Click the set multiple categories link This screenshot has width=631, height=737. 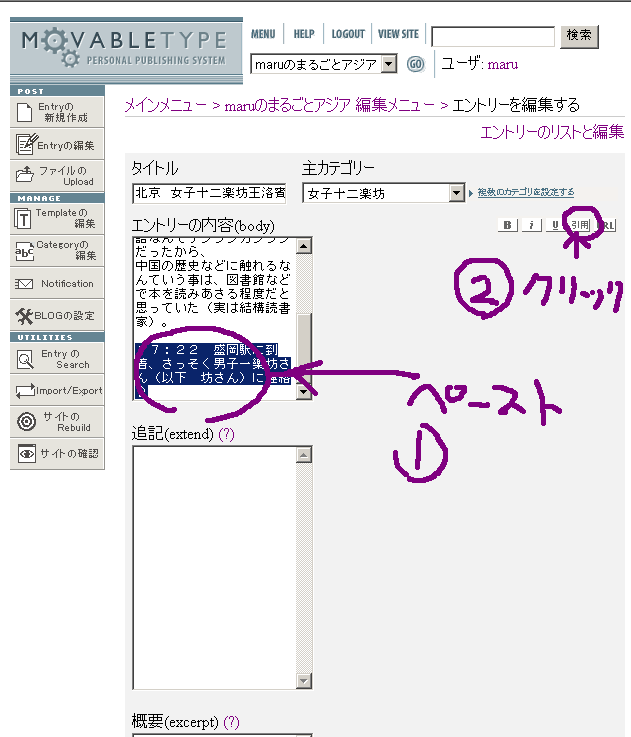coord(526,192)
